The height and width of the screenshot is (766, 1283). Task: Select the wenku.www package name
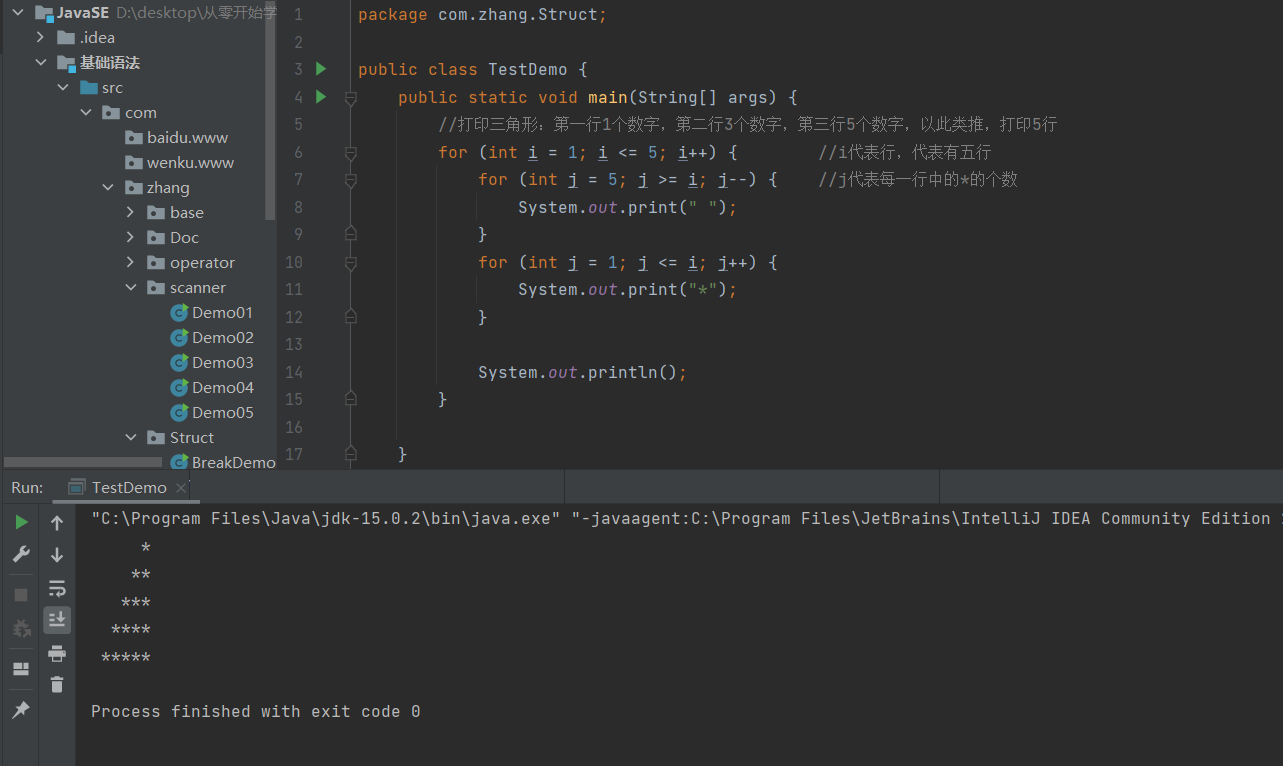(x=190, y=162)
